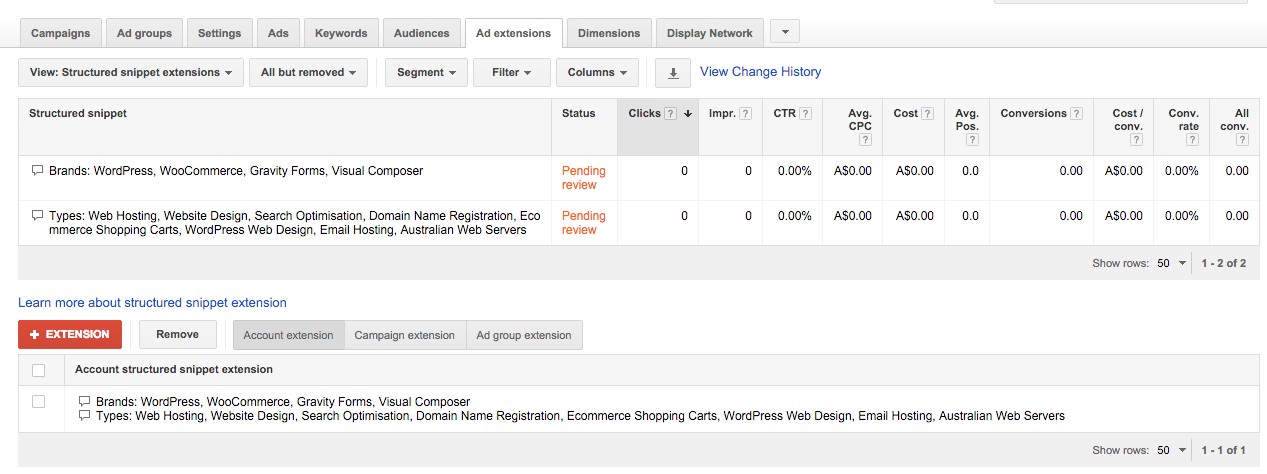
Task: Click speech bubble icon of Types snippet row
Action: coord(37,216)
